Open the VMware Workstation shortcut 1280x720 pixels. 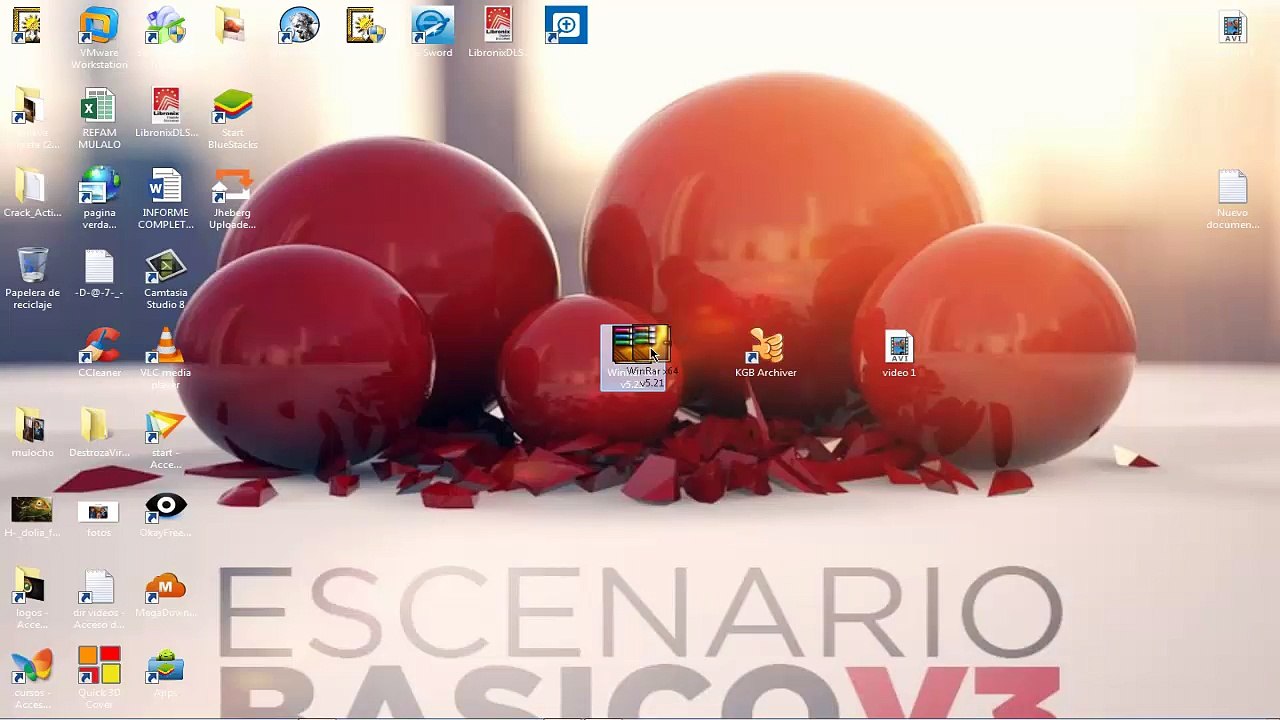click(x=99, y=38)
